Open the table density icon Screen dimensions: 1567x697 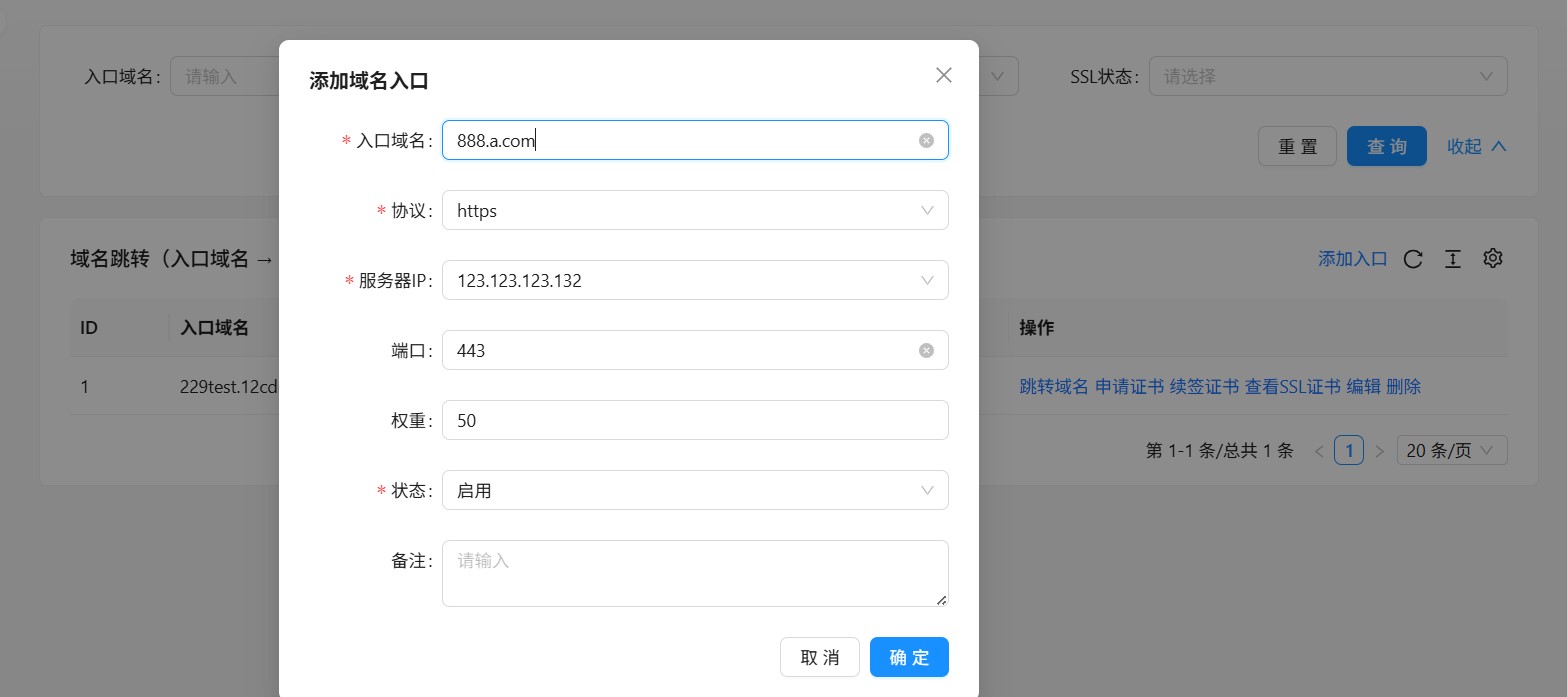[x=1452, y=259]
